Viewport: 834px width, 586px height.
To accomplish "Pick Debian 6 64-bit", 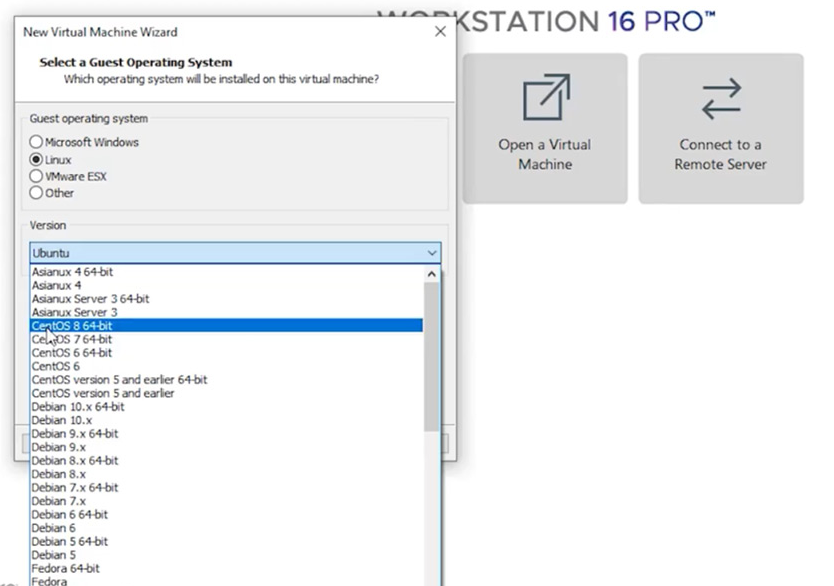I will click(x=227, y=514).
